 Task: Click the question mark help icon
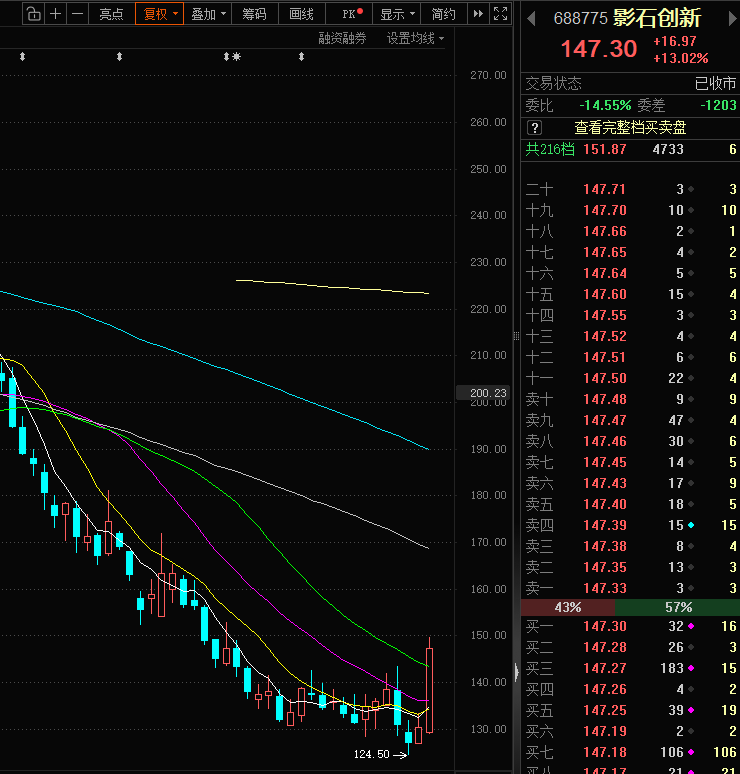(x=534, y=128)
